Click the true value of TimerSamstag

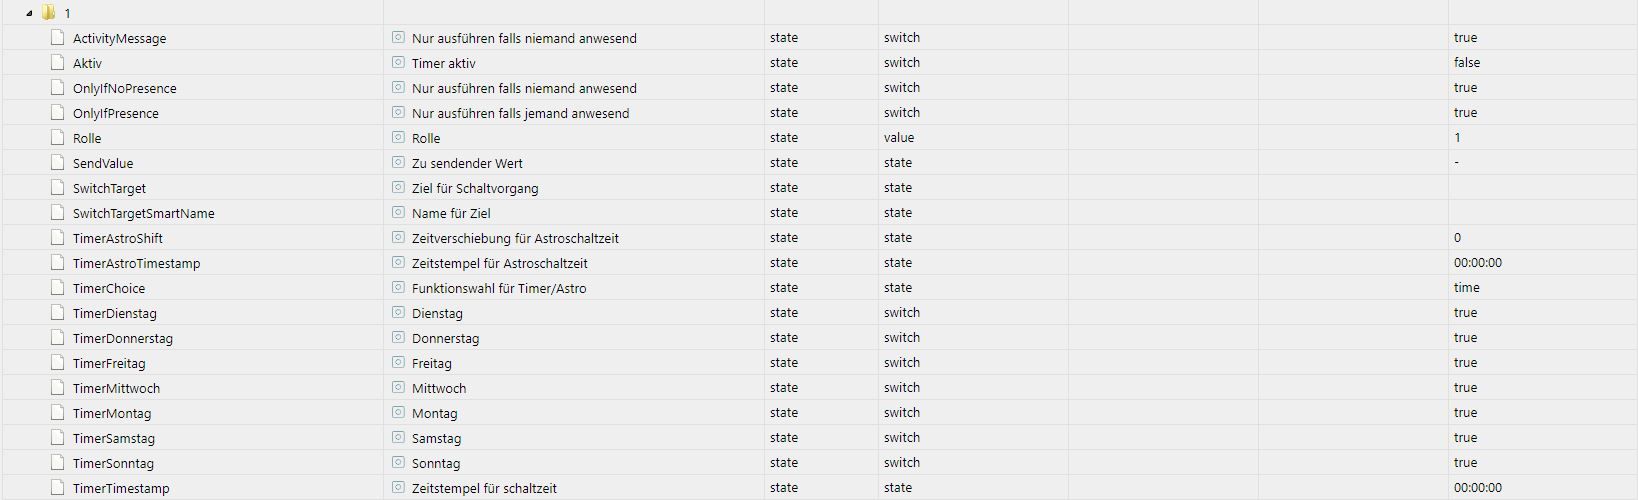(x=1465, y=437)
